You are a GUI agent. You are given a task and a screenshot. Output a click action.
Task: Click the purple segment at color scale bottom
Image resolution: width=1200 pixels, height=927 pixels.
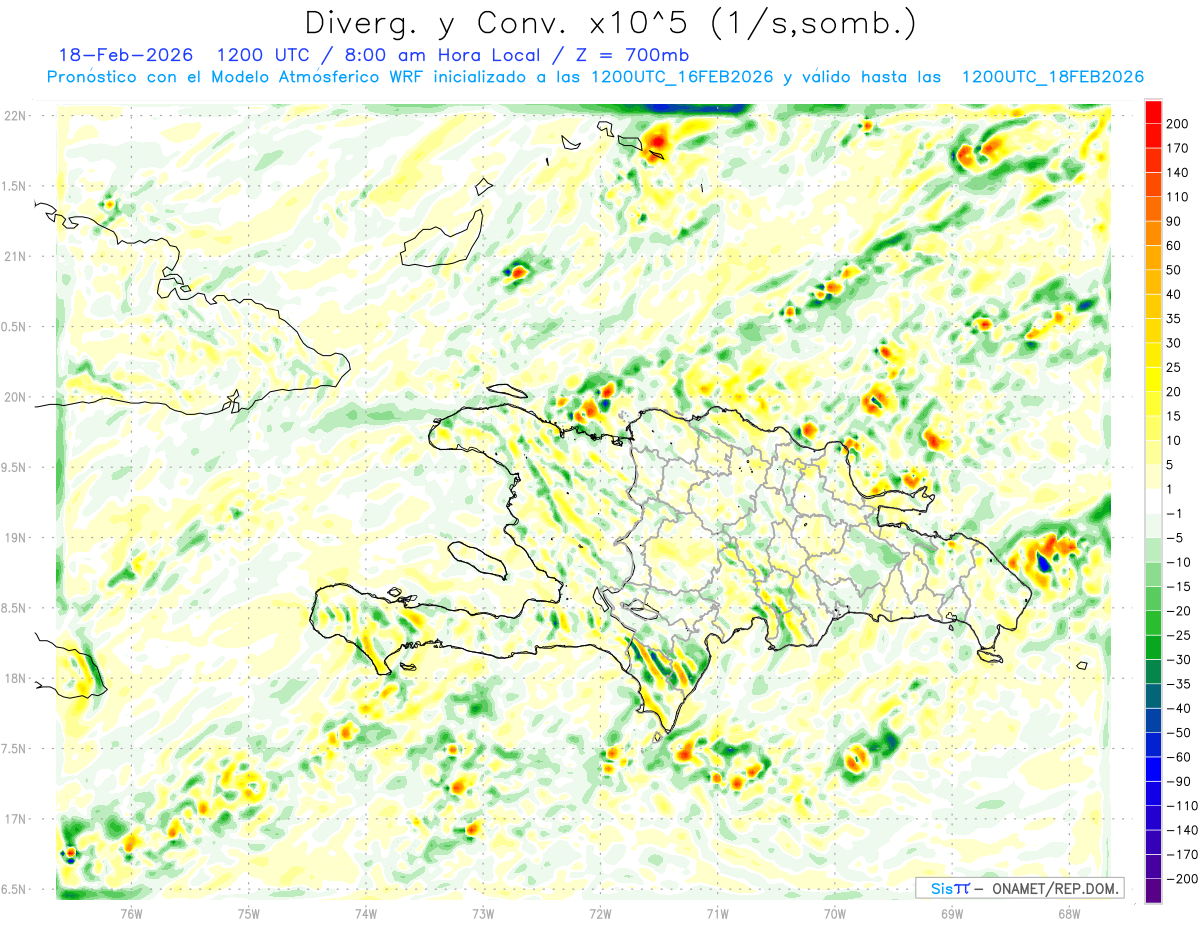(1153, 892)
